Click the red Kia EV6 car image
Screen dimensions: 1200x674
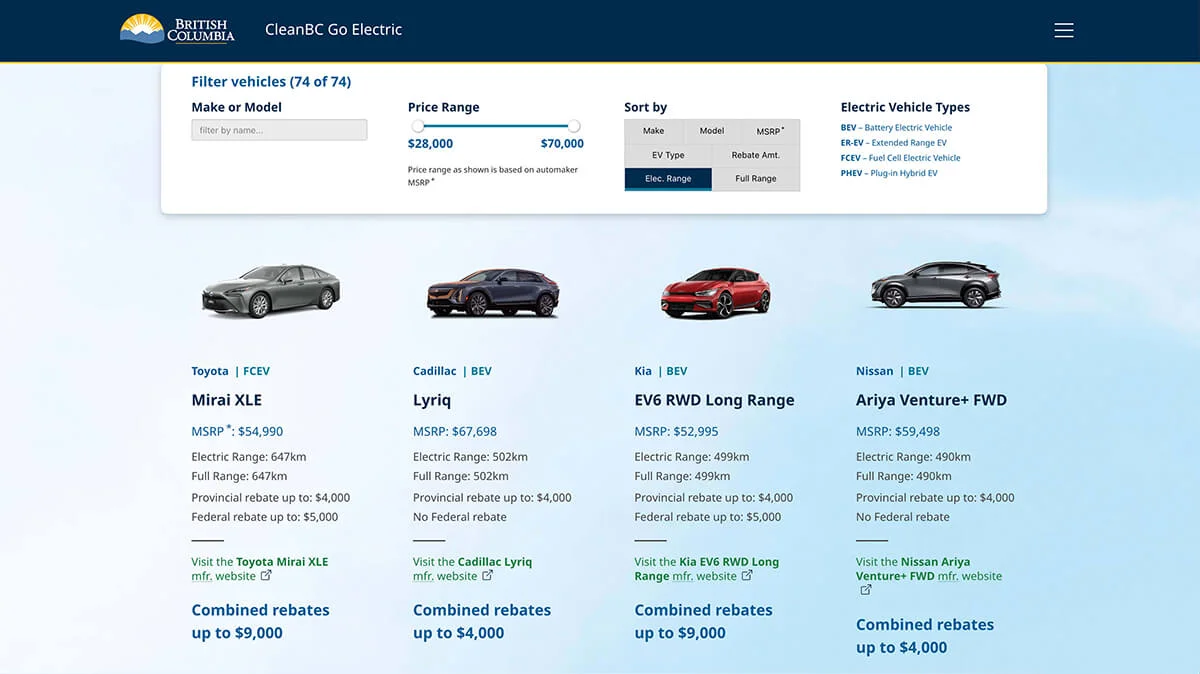(x=715, y=291)
